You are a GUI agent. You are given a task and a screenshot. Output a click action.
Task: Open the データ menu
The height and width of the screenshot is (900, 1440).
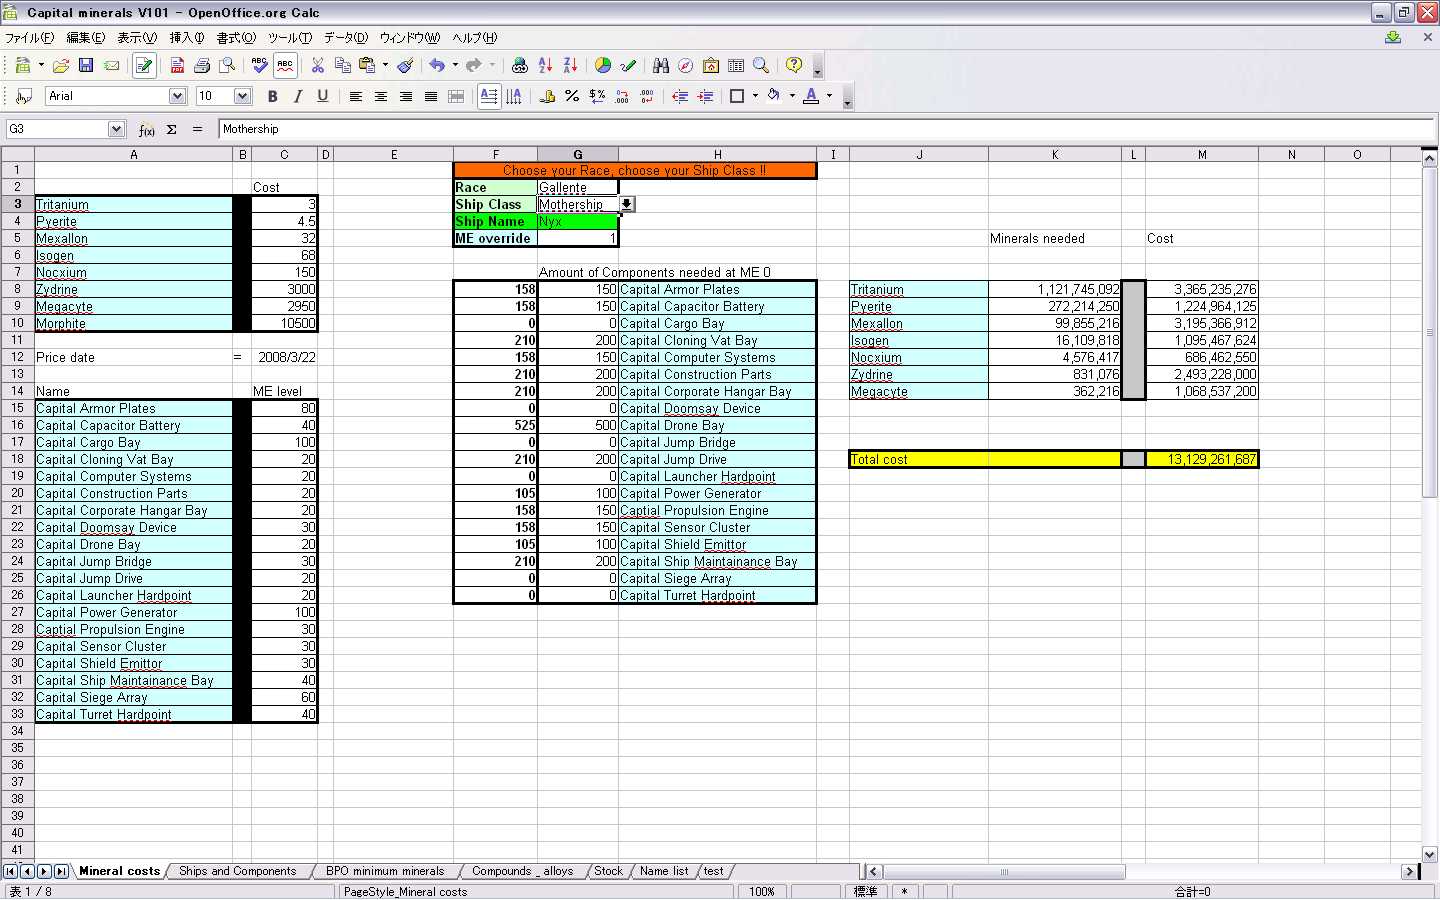pos(345,38)
